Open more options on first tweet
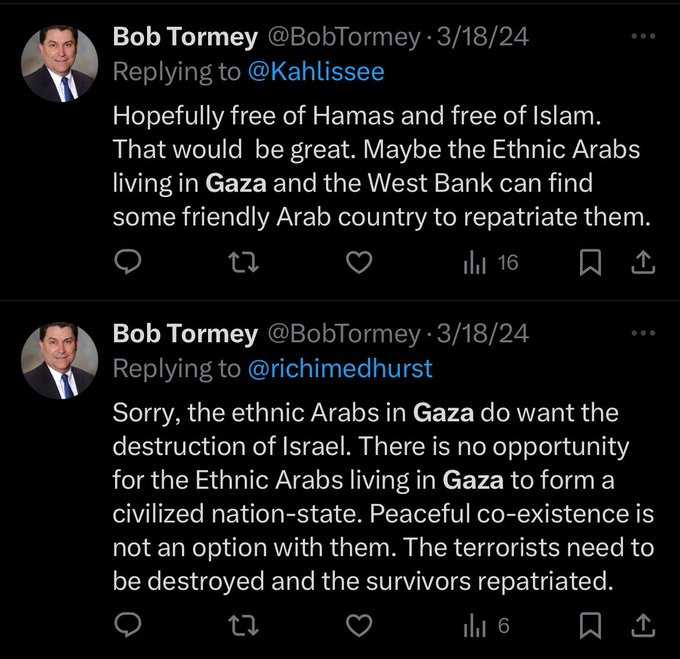 point(644,37)
